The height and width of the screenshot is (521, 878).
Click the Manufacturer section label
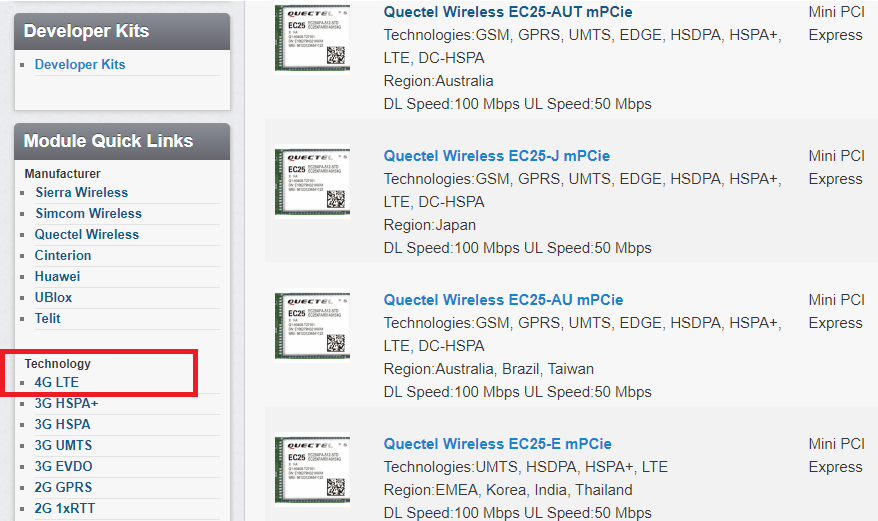[x=62, y=174]
